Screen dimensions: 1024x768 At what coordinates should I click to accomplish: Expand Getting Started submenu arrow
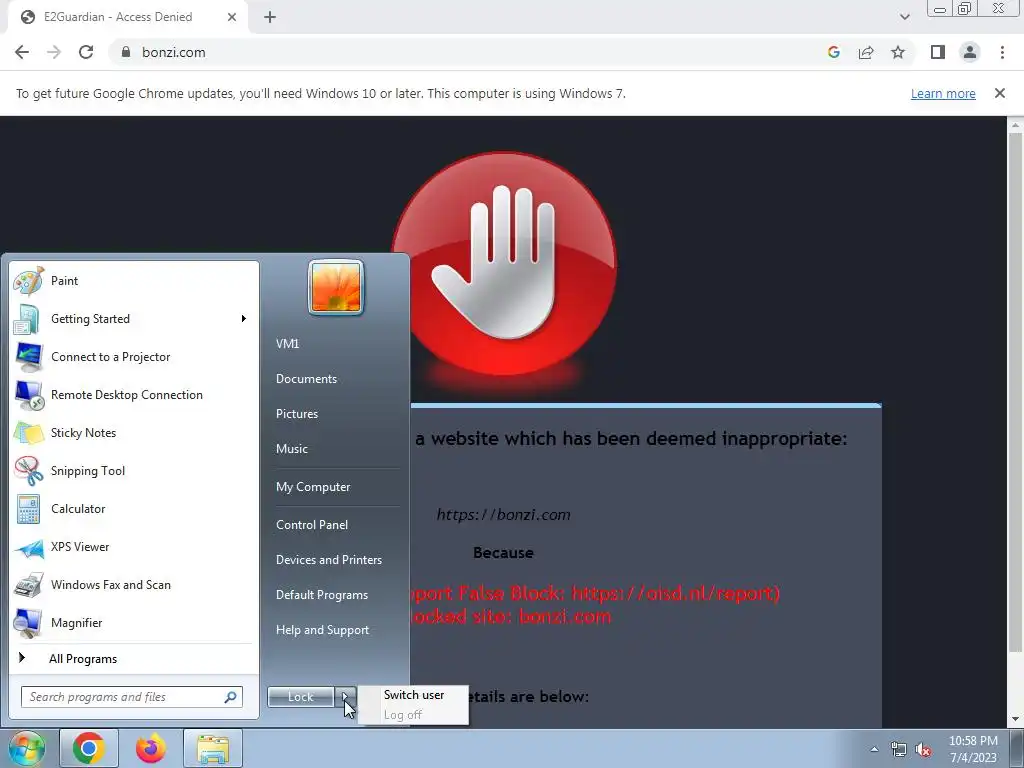pos(244,319)
